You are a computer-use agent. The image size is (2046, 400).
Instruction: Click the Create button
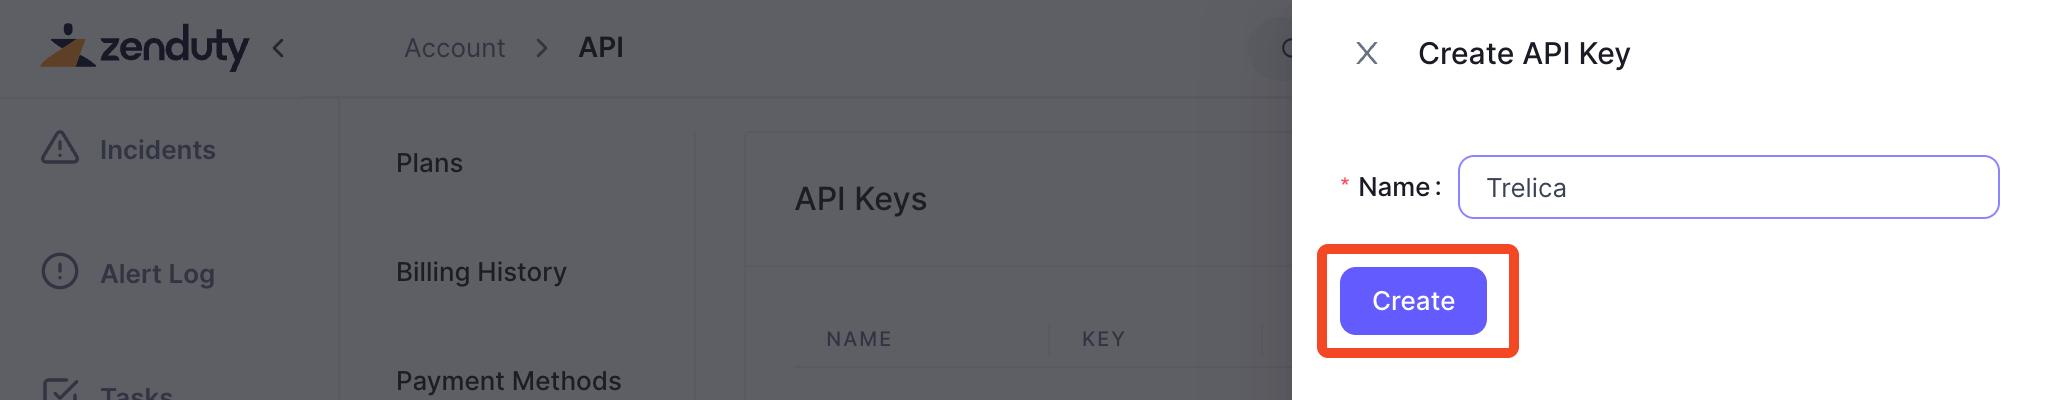click(x=1413, y=301)
